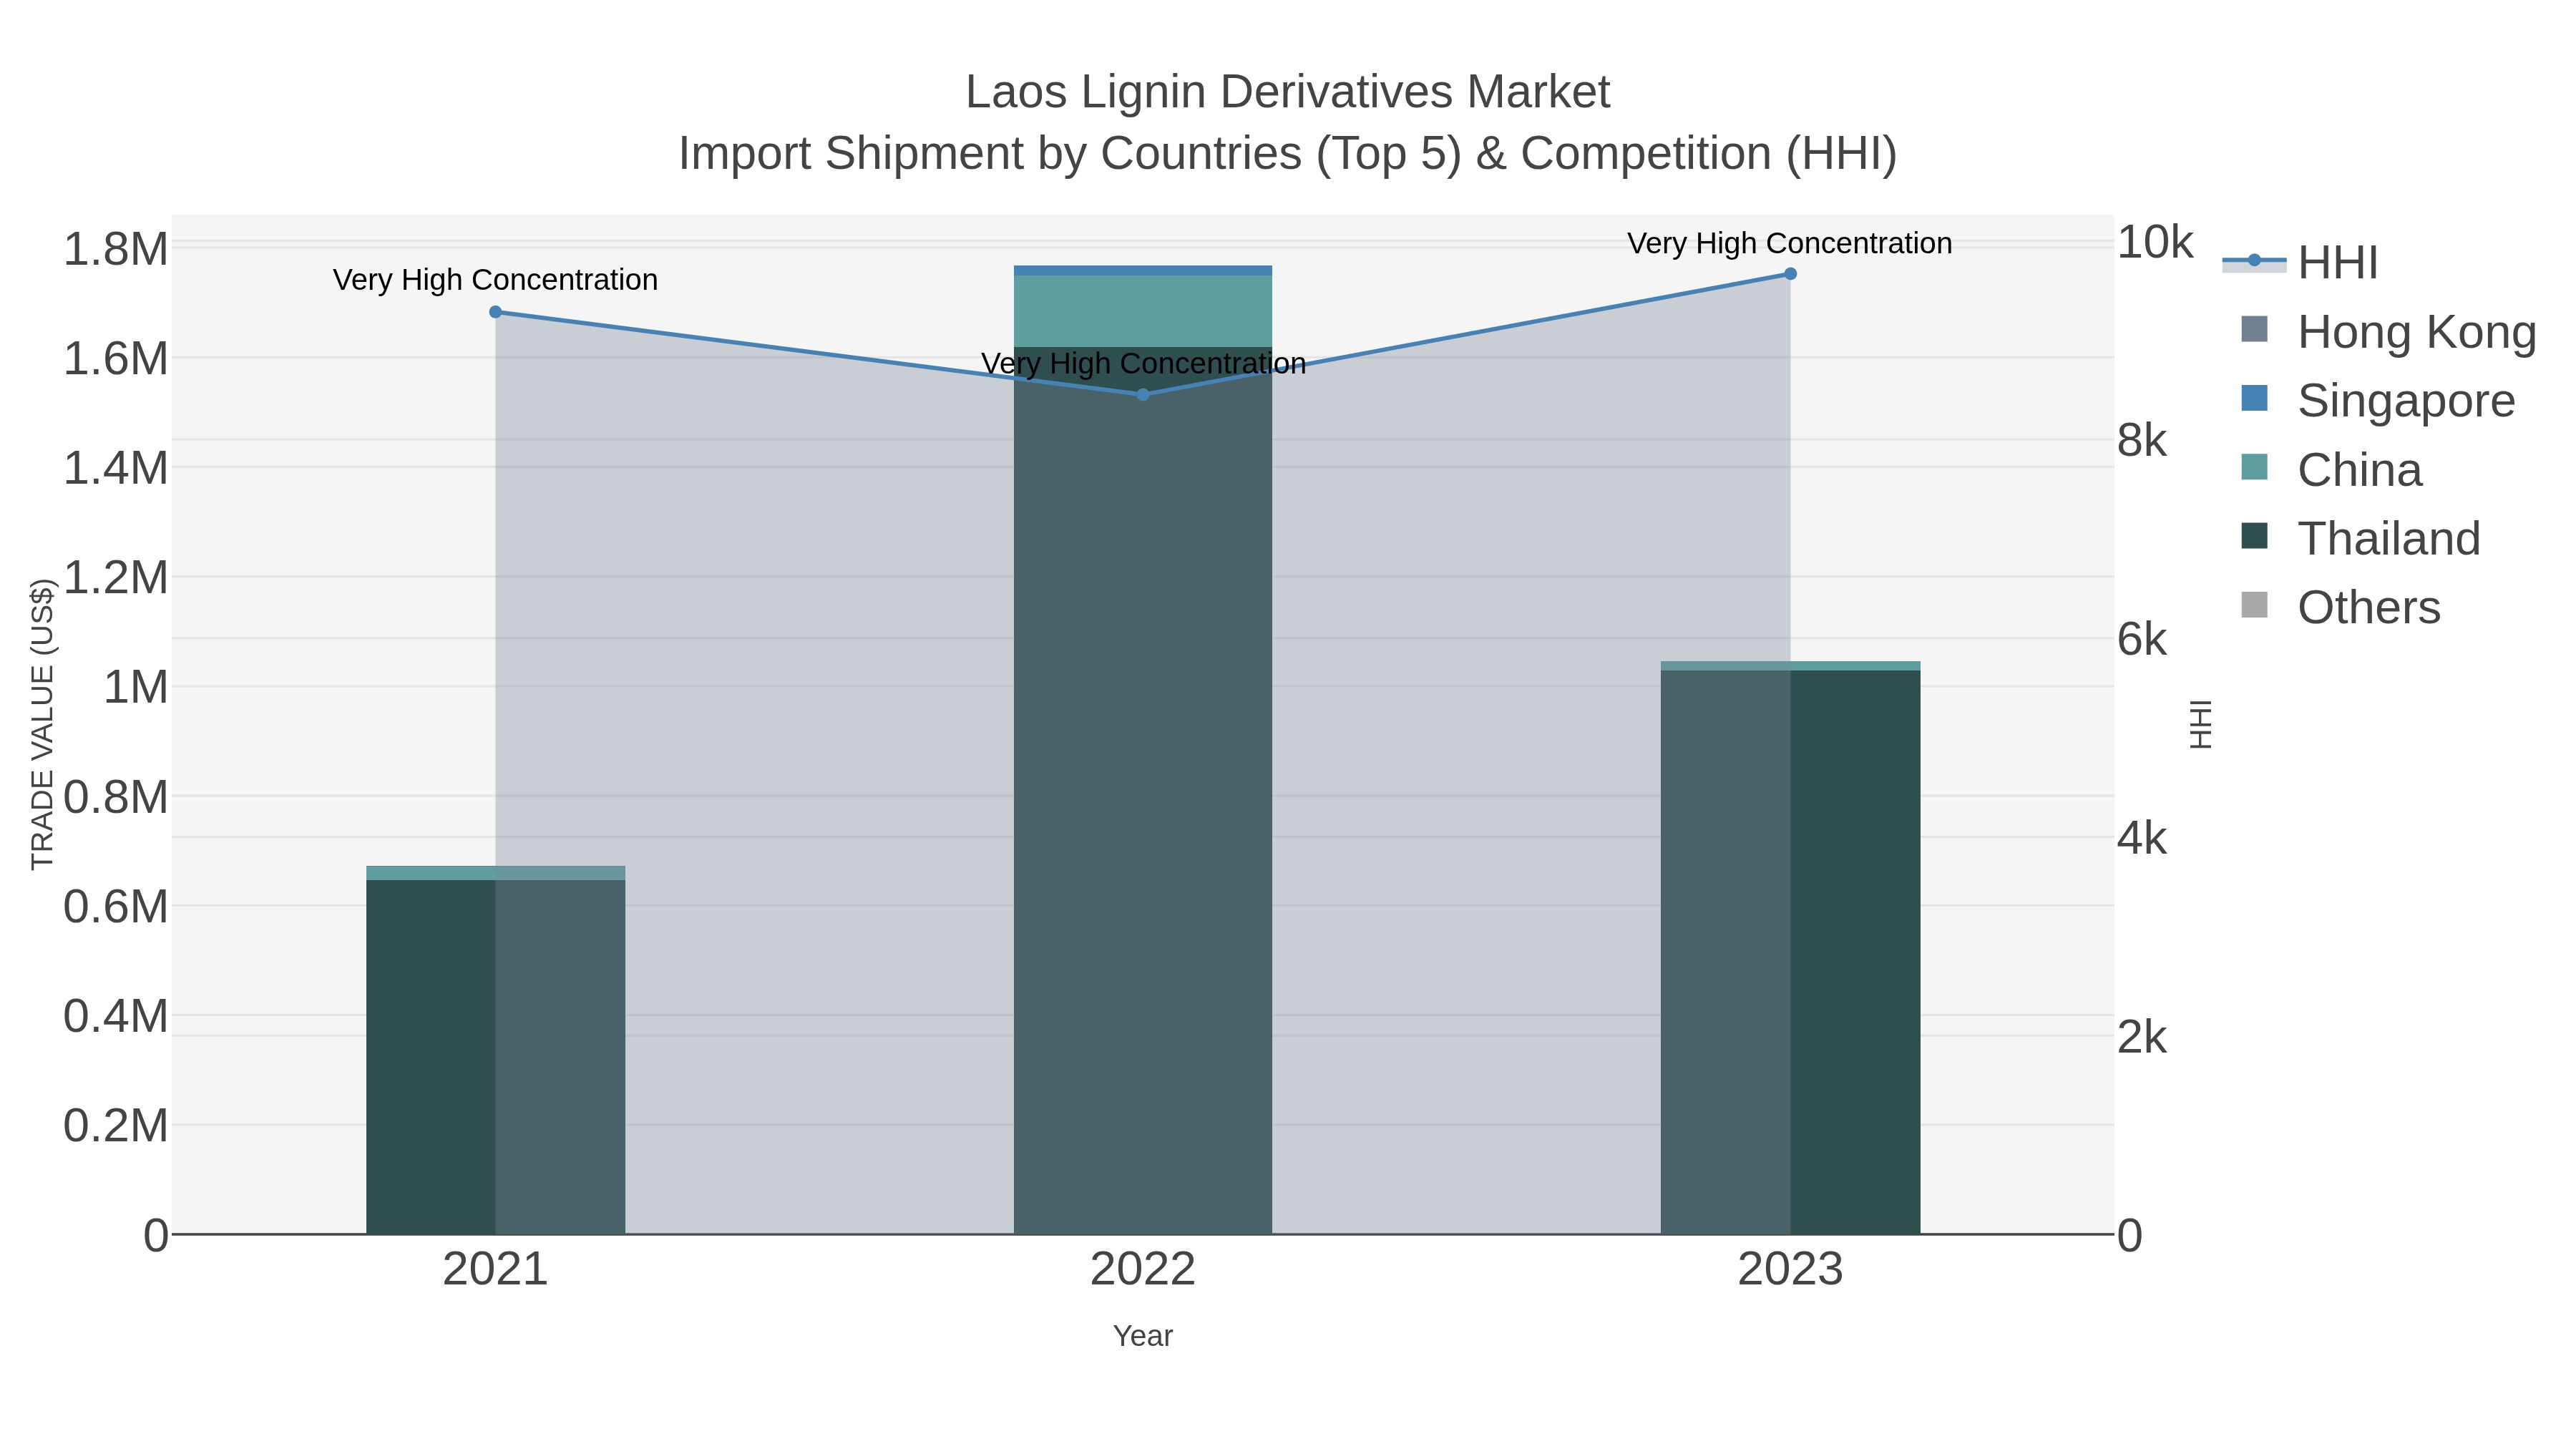Click the 0.2M left axis tick
This screenshot has width=2576, height=1449.
(116, 1126)
